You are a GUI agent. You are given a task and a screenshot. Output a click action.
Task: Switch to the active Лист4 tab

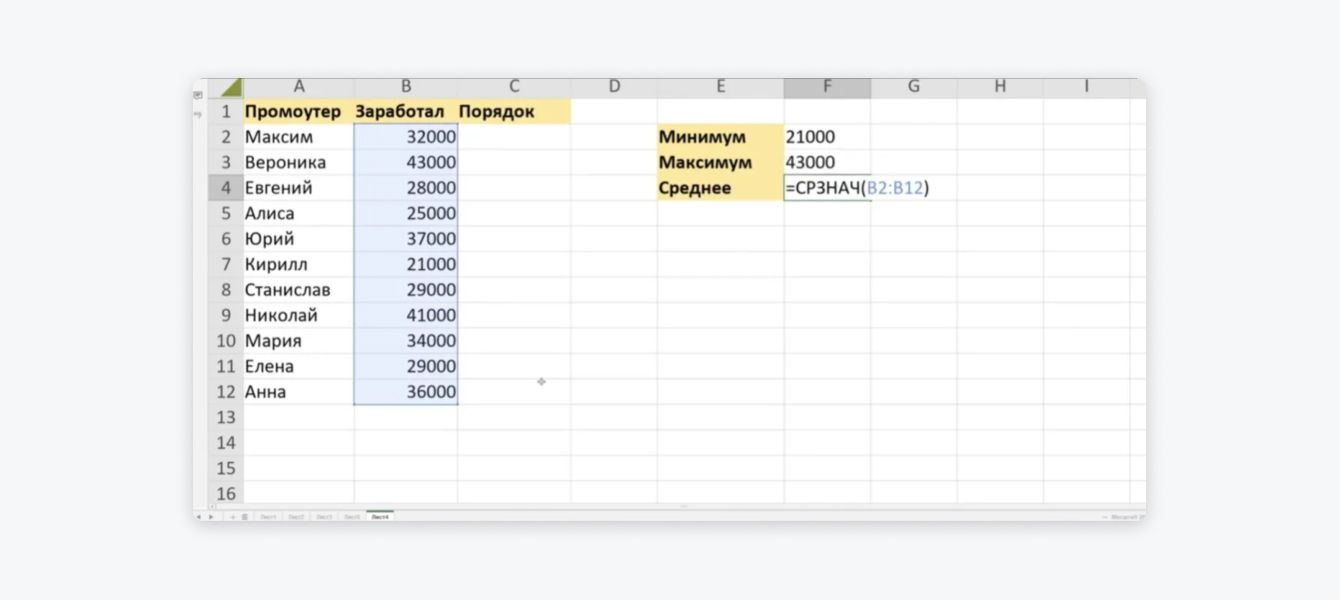point(380,517)
